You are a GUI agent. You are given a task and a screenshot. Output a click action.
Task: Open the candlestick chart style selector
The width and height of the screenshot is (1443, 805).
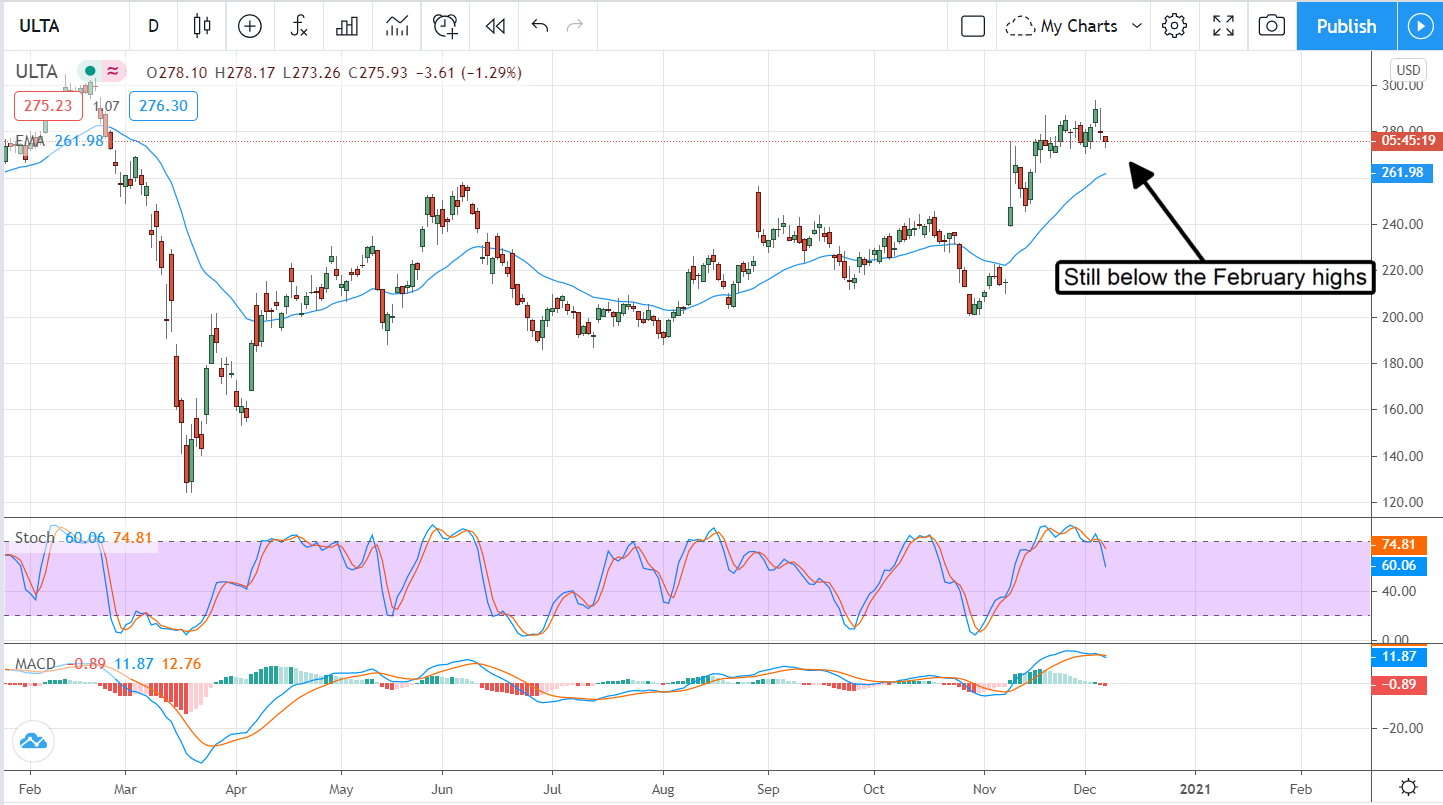[203, 26]
